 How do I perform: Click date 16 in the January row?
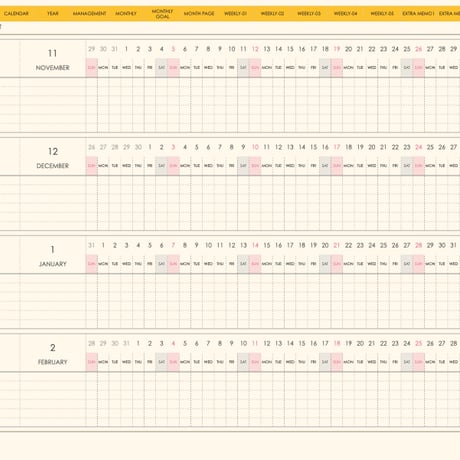(279, 245)
